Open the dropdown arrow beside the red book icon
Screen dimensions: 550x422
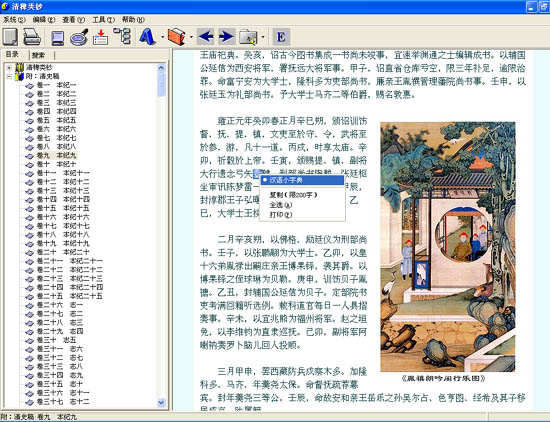[191, 37]
